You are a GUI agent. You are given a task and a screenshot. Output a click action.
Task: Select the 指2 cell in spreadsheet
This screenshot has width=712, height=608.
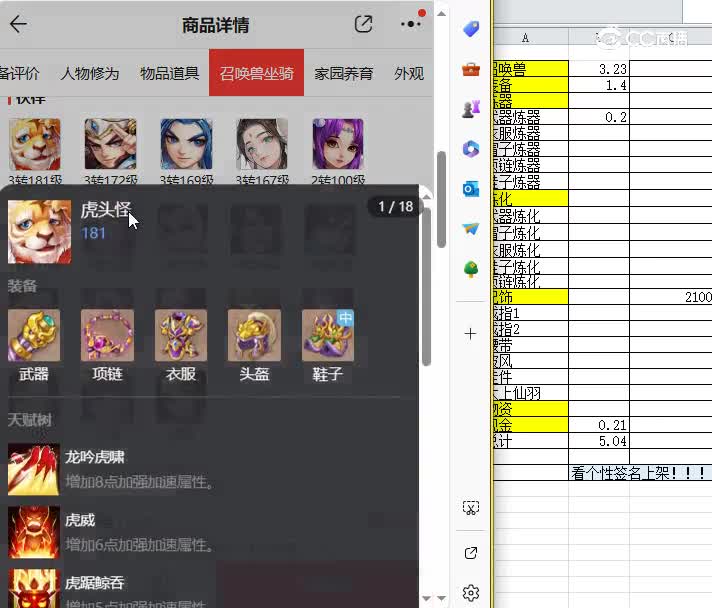(530, 329)
